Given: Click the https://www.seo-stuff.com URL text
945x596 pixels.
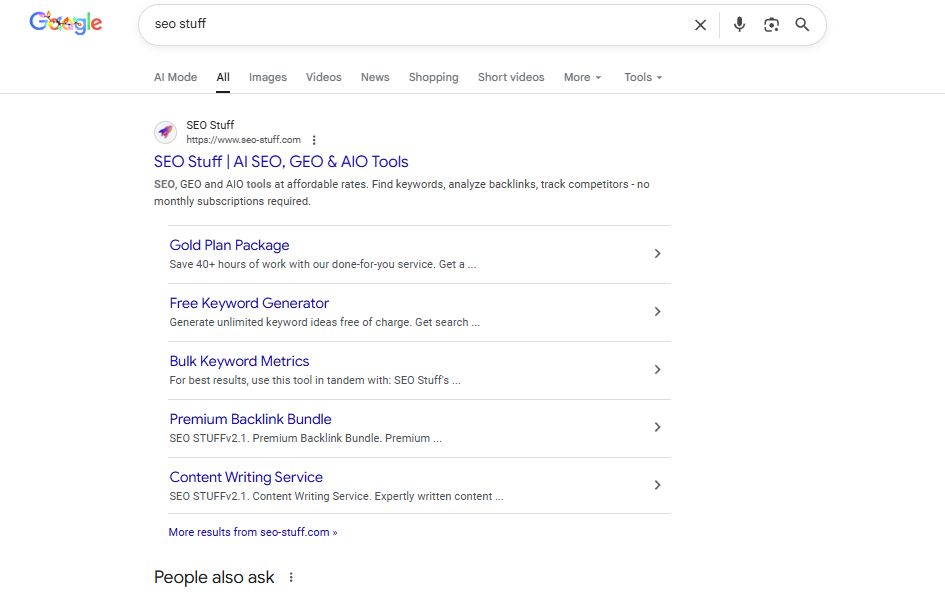Looking at the screenshot, I should 243,140.
